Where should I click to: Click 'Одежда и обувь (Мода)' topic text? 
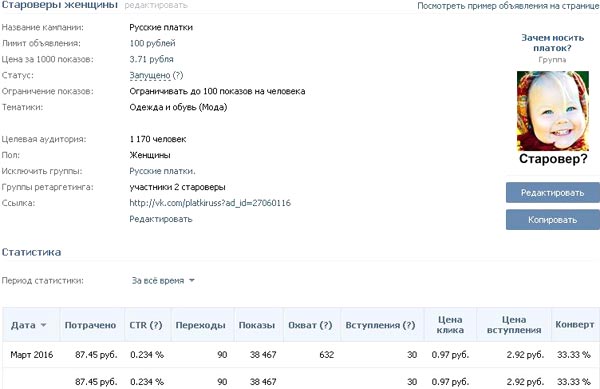tap(178, 107)
